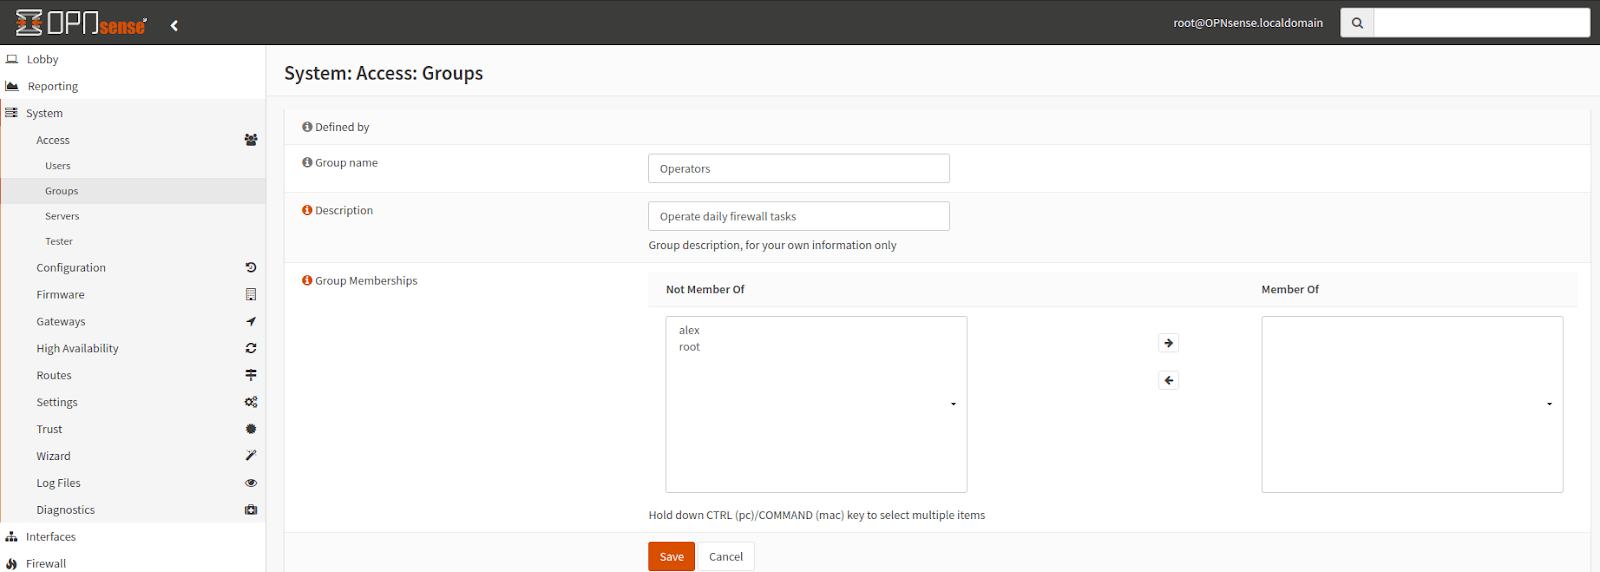The height and width of the screenshot is (572, 1600).
Task: Select root in Not Member Of list
Action: click(x=690, y=347)
